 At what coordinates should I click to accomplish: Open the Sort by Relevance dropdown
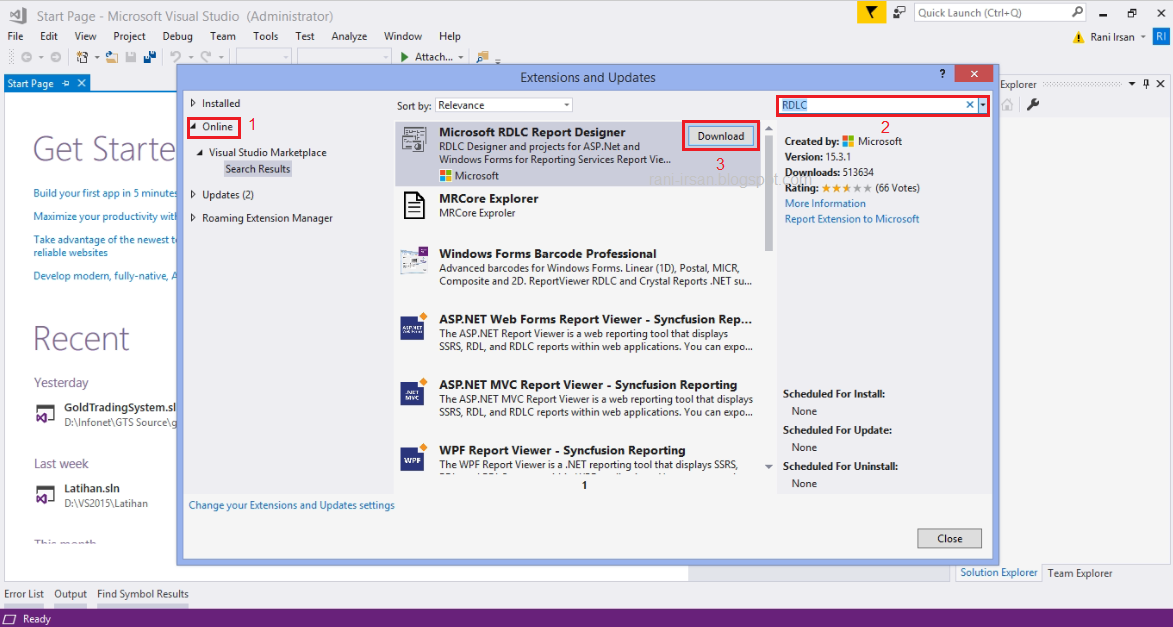click(566, 104)
